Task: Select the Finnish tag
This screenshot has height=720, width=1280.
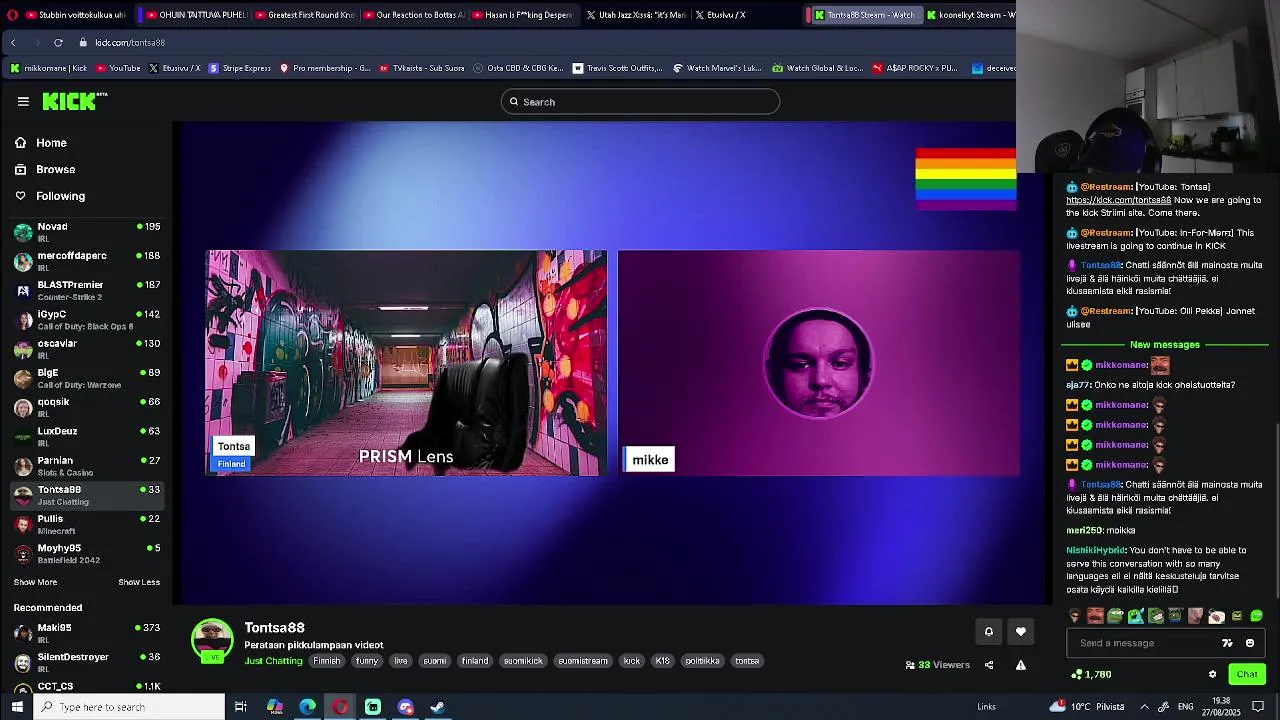Action: coord(327,661)
